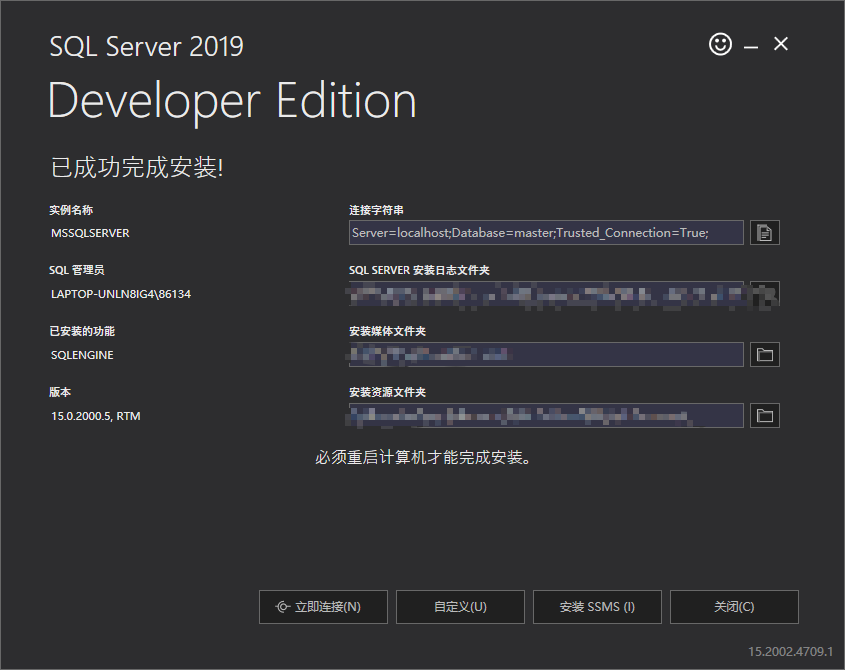
Task: Click the 安装日志文件夹 path field
Action: point(545,293)
